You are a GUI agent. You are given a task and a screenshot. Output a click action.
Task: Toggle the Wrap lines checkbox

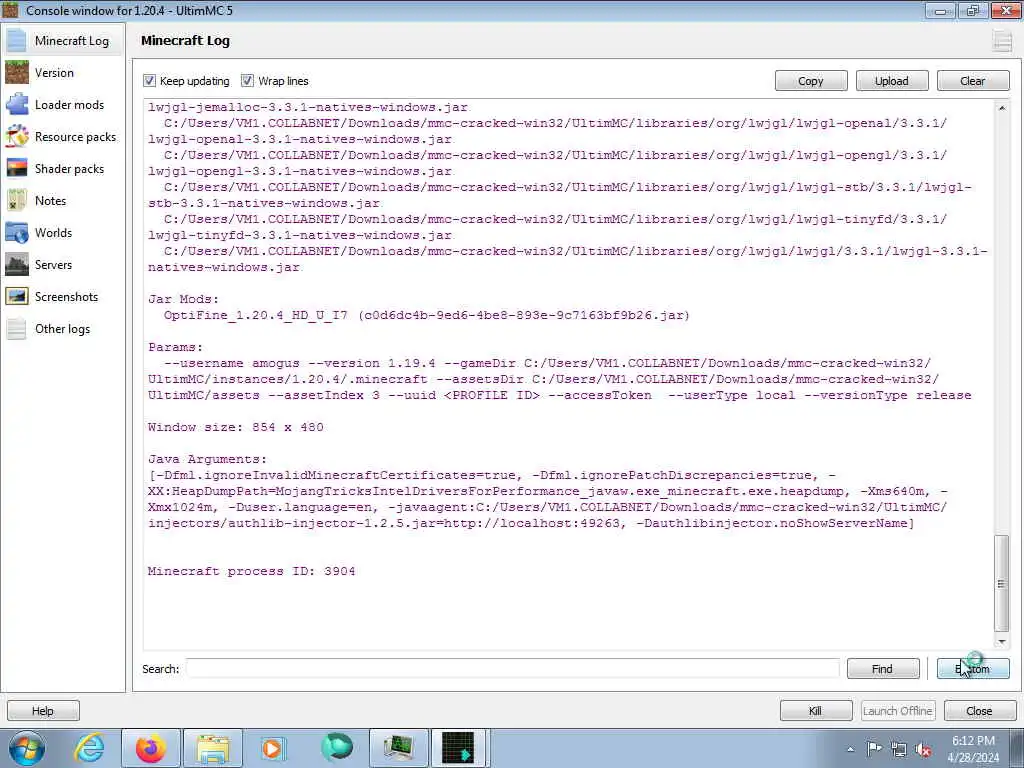point(247,80)
